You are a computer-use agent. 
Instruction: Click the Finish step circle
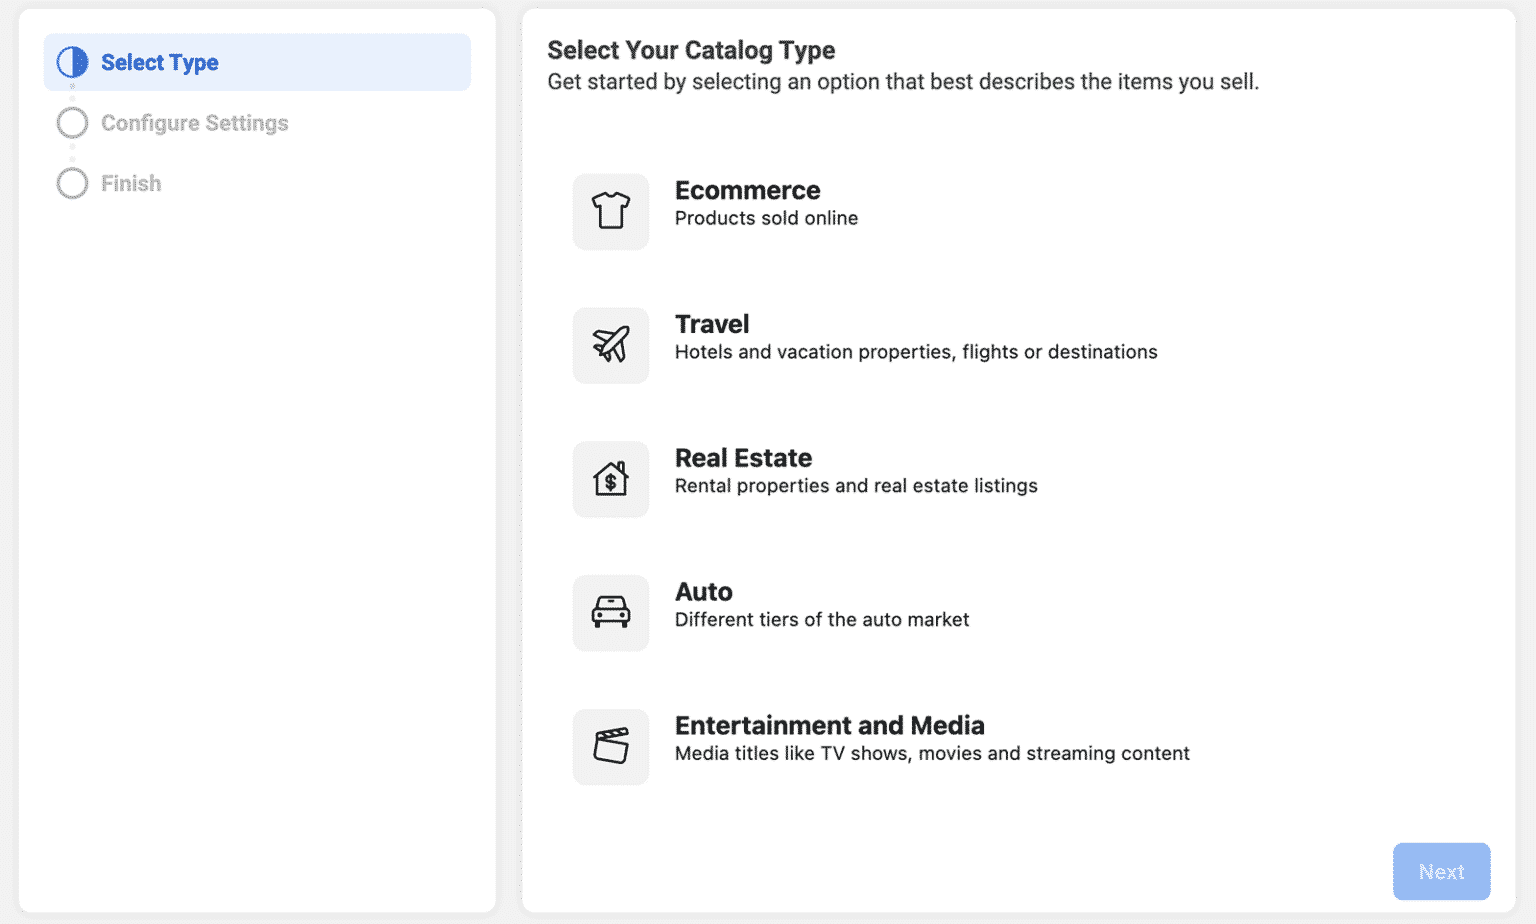tap(72, 183)
